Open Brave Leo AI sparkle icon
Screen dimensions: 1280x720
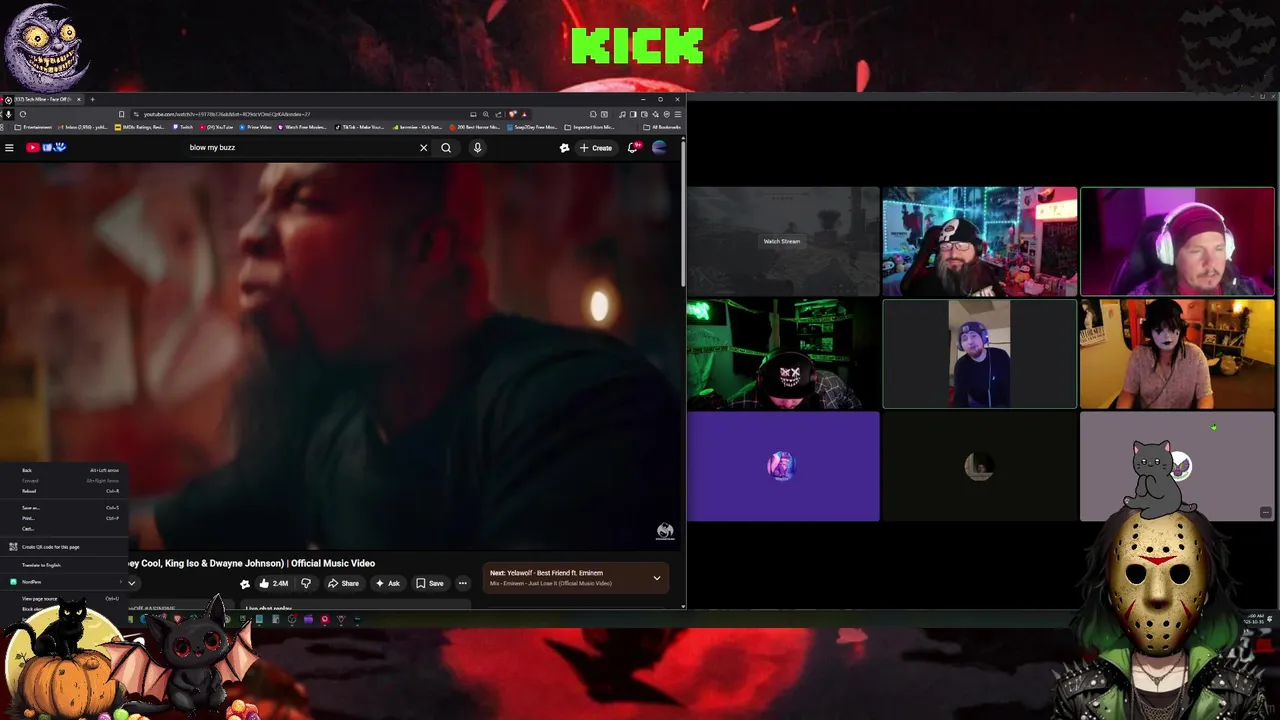656,114
